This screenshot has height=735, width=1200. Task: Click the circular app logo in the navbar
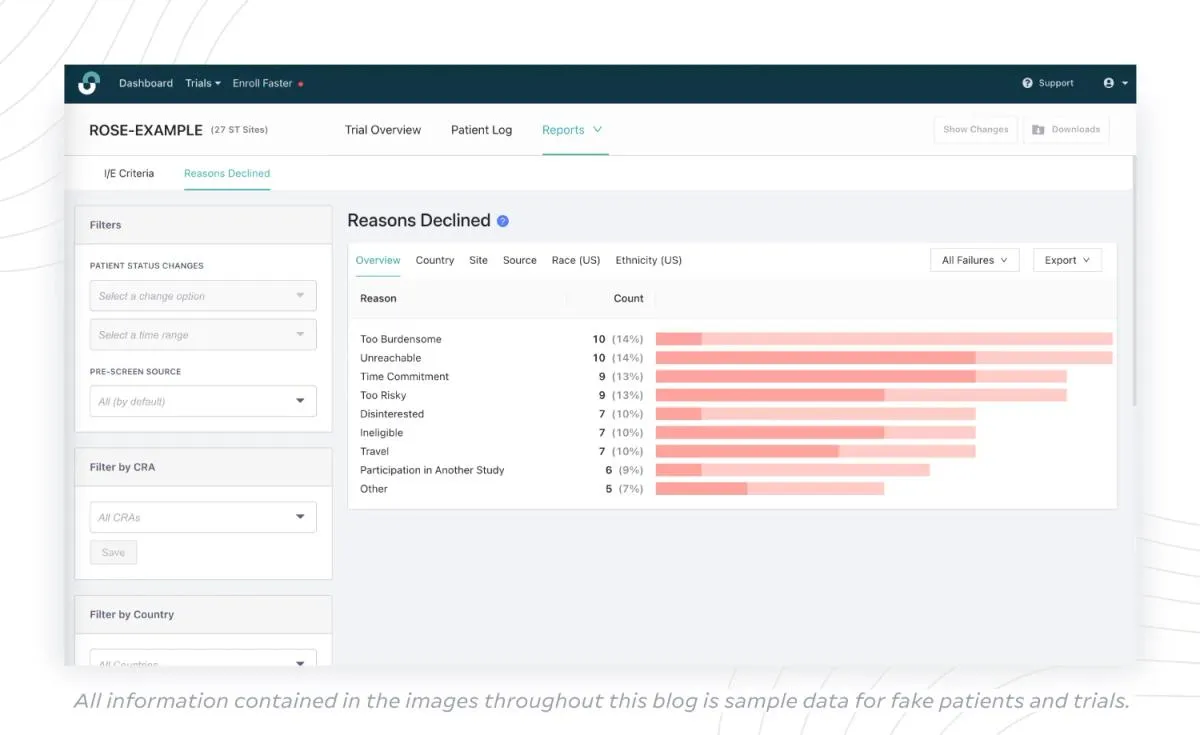(x=89, y=83)
